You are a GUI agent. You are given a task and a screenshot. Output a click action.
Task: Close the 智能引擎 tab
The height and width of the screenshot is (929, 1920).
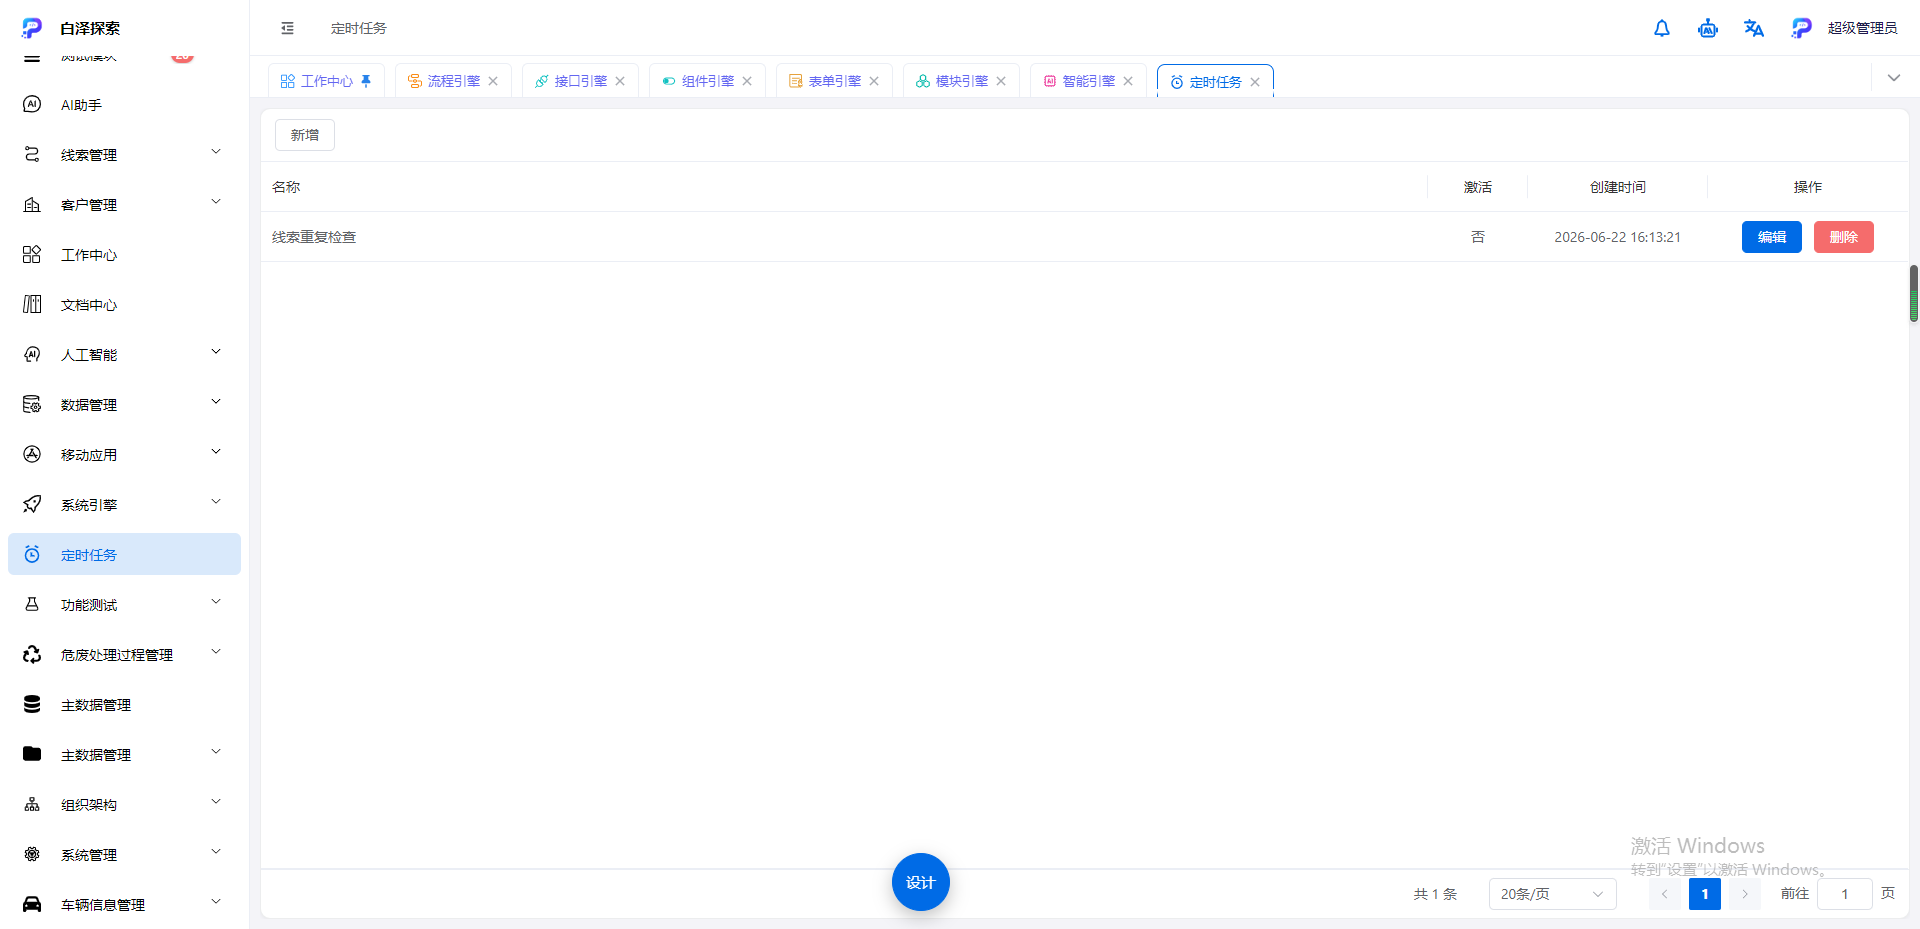1128,81
